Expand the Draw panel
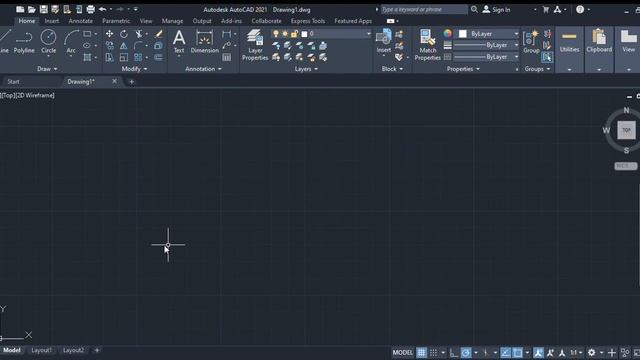The image size is (640, 360). tap(47, 69)
